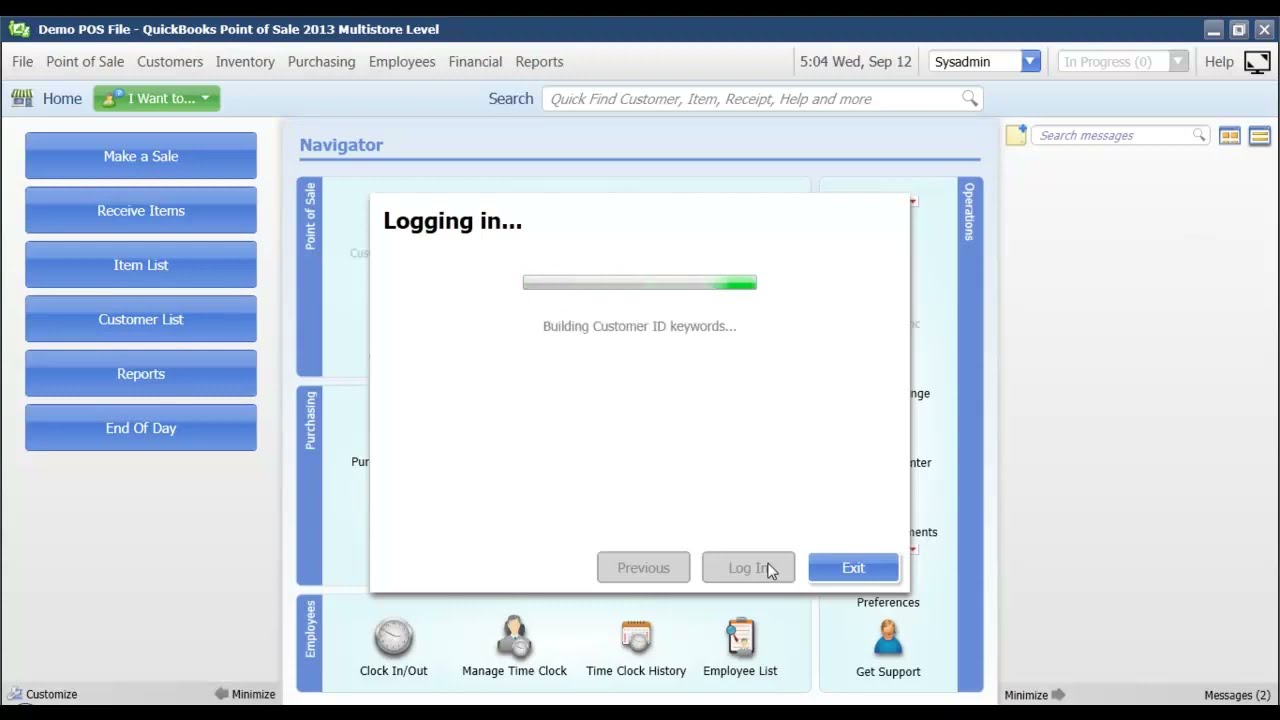Click the magnifier in Search messages box
Image resolution: width=1280 pixels, height=720 pixels.
(1199, 135)
